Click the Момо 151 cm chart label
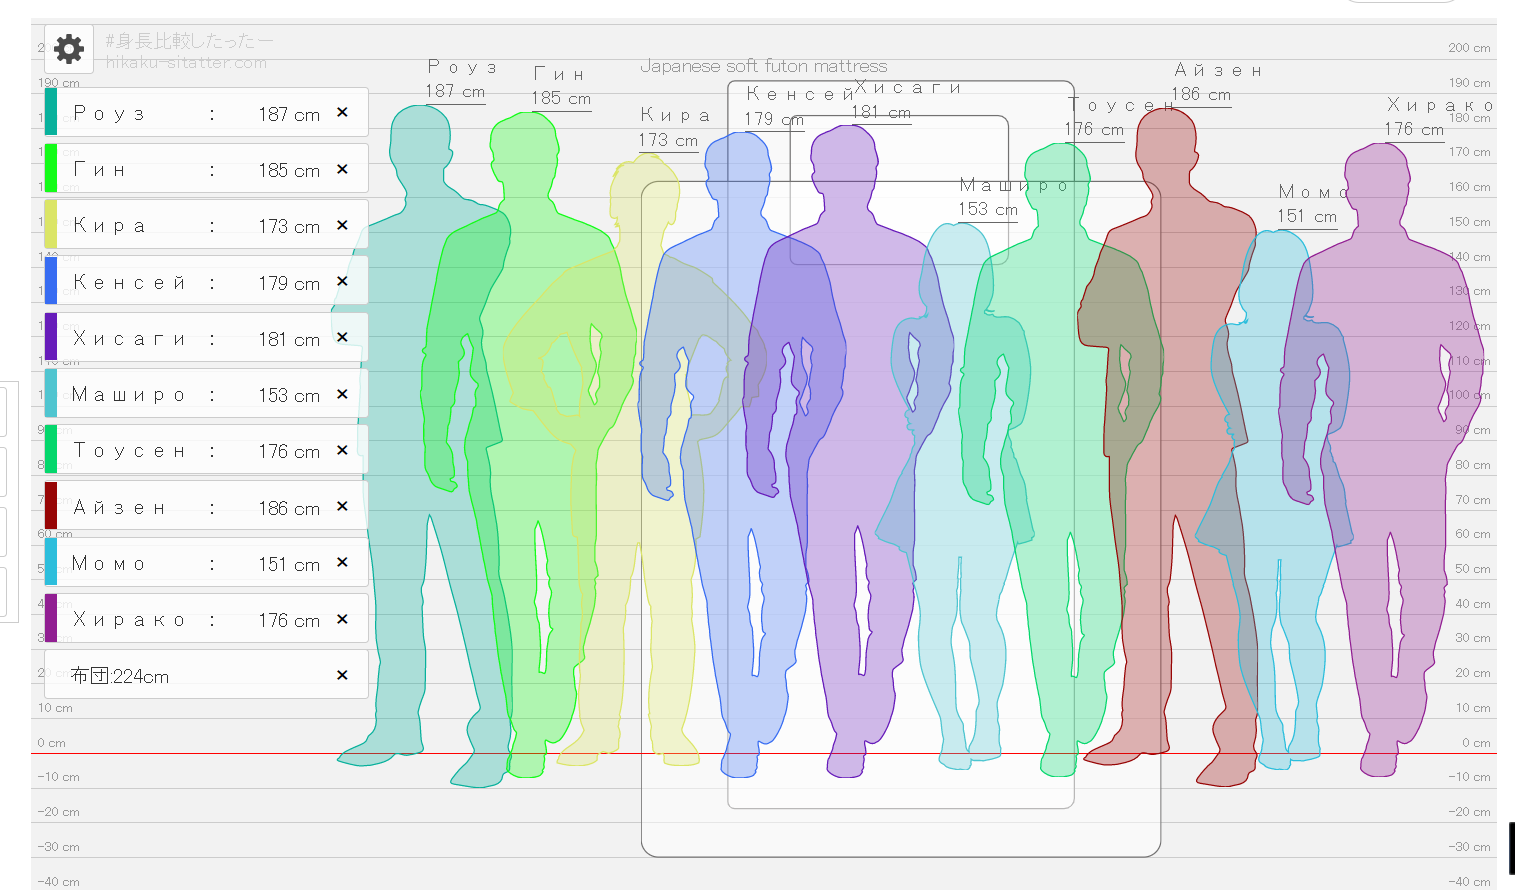 pos(1307,216)
